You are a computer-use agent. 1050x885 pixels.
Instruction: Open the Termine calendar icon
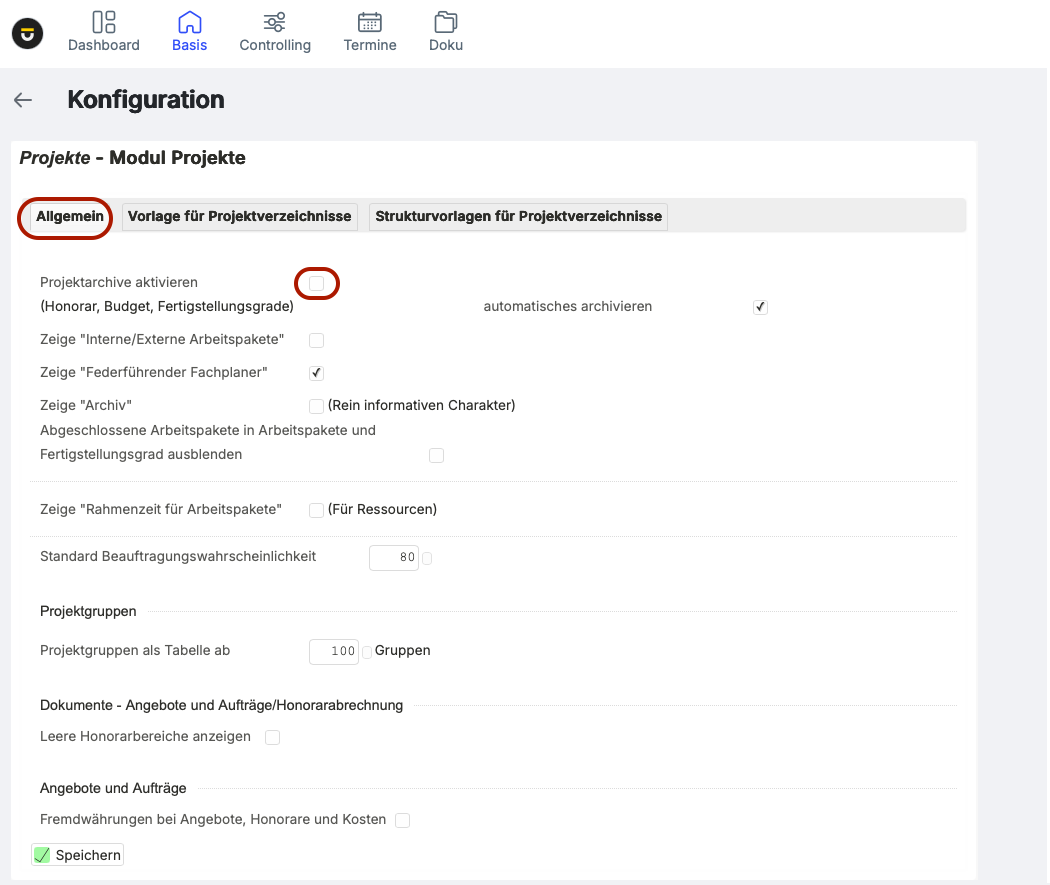coord(370,22)
